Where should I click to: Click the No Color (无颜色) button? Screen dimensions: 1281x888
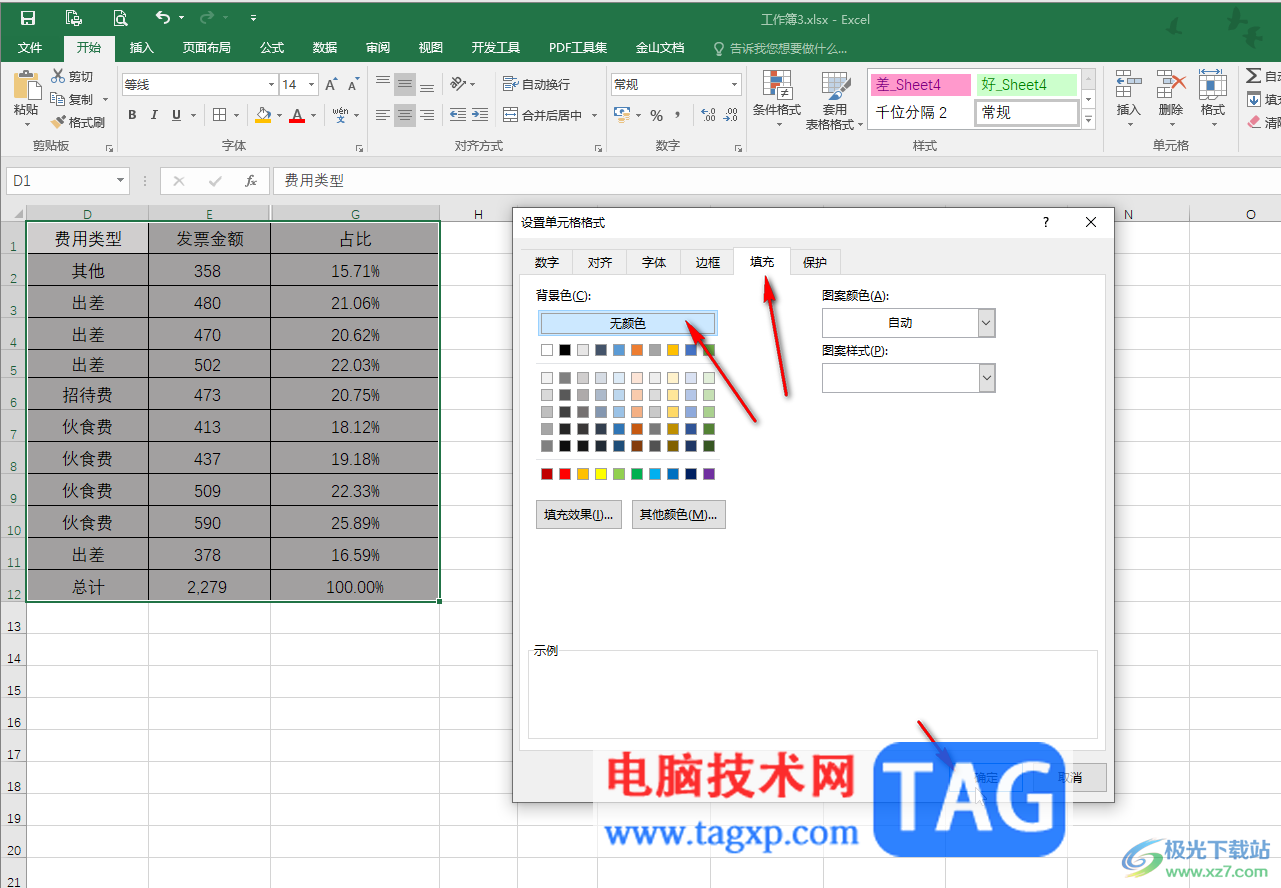628,323
